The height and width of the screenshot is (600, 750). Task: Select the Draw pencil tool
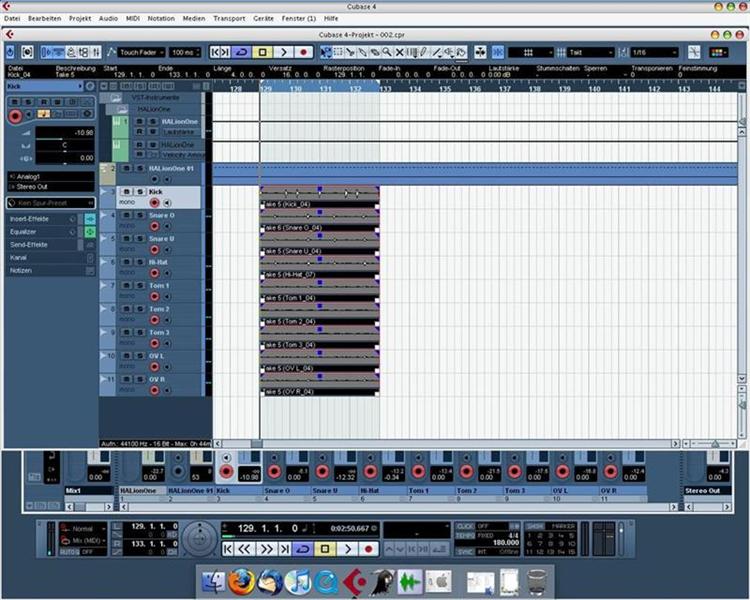click(423, 52)
